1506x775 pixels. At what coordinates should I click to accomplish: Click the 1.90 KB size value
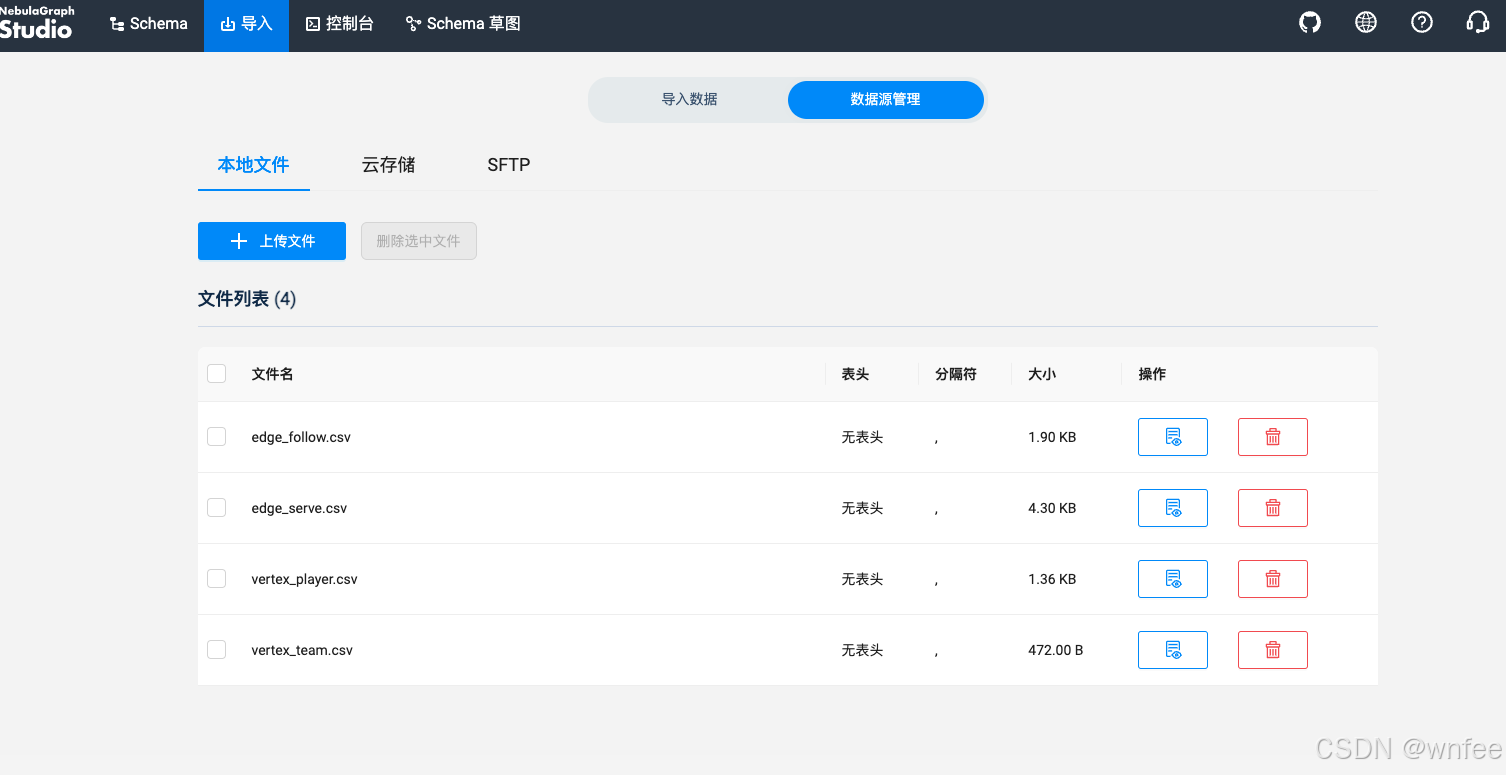[x=1052, y=437]
